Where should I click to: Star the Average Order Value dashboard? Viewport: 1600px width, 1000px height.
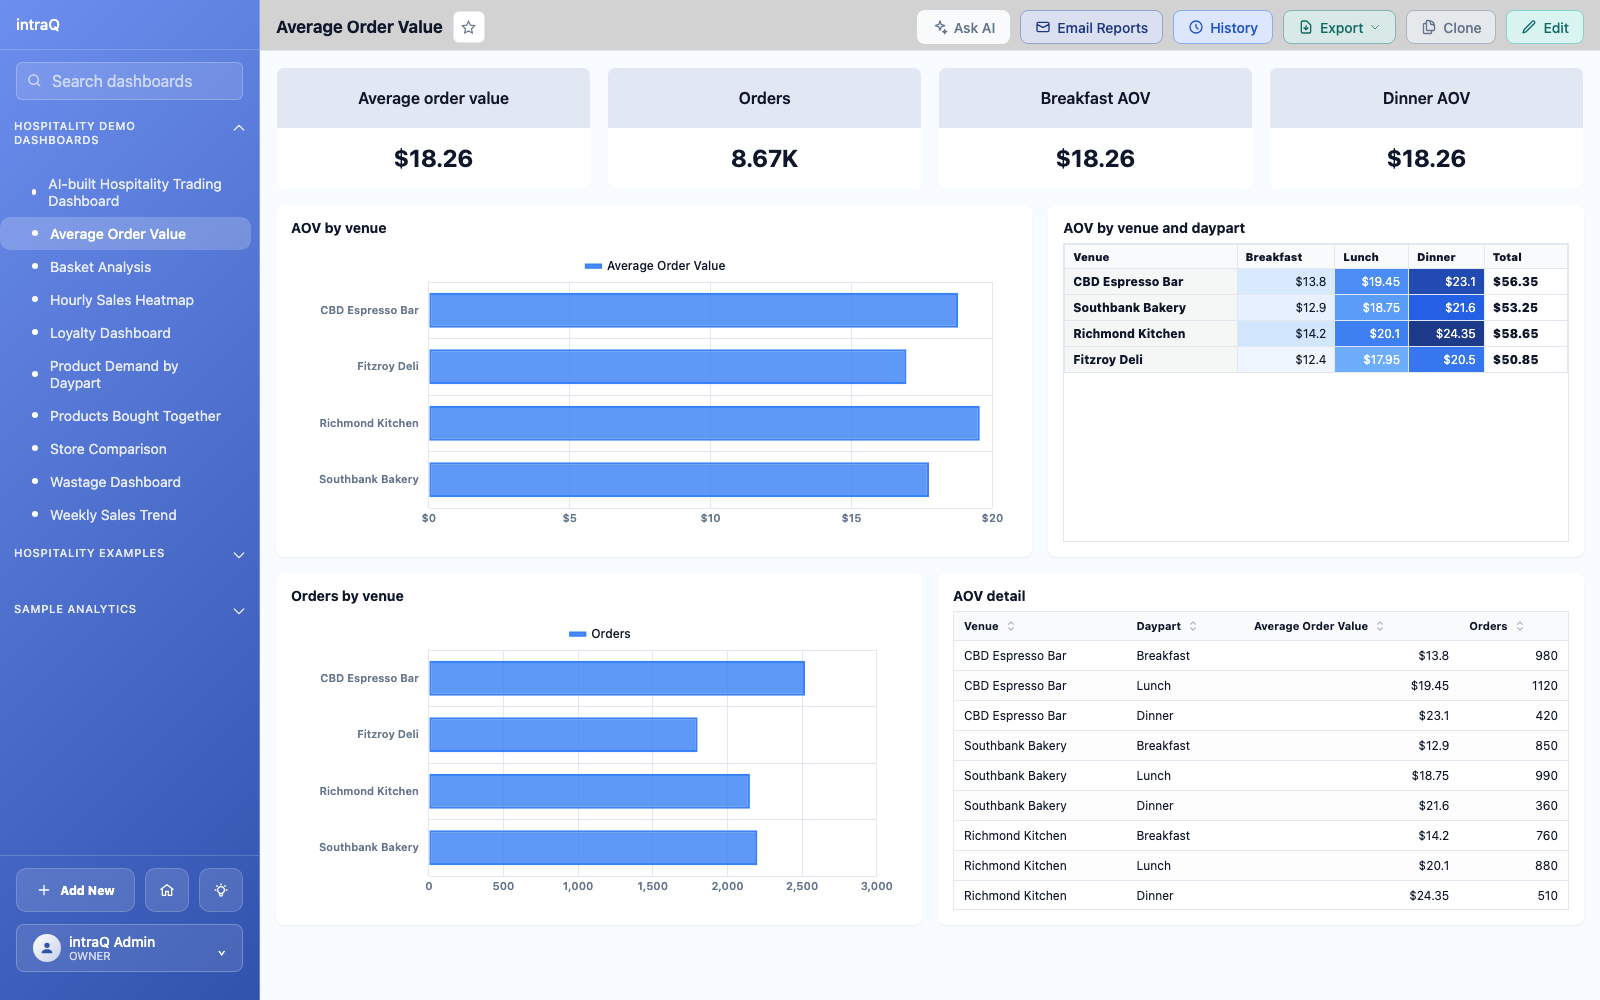pos(468,27)
